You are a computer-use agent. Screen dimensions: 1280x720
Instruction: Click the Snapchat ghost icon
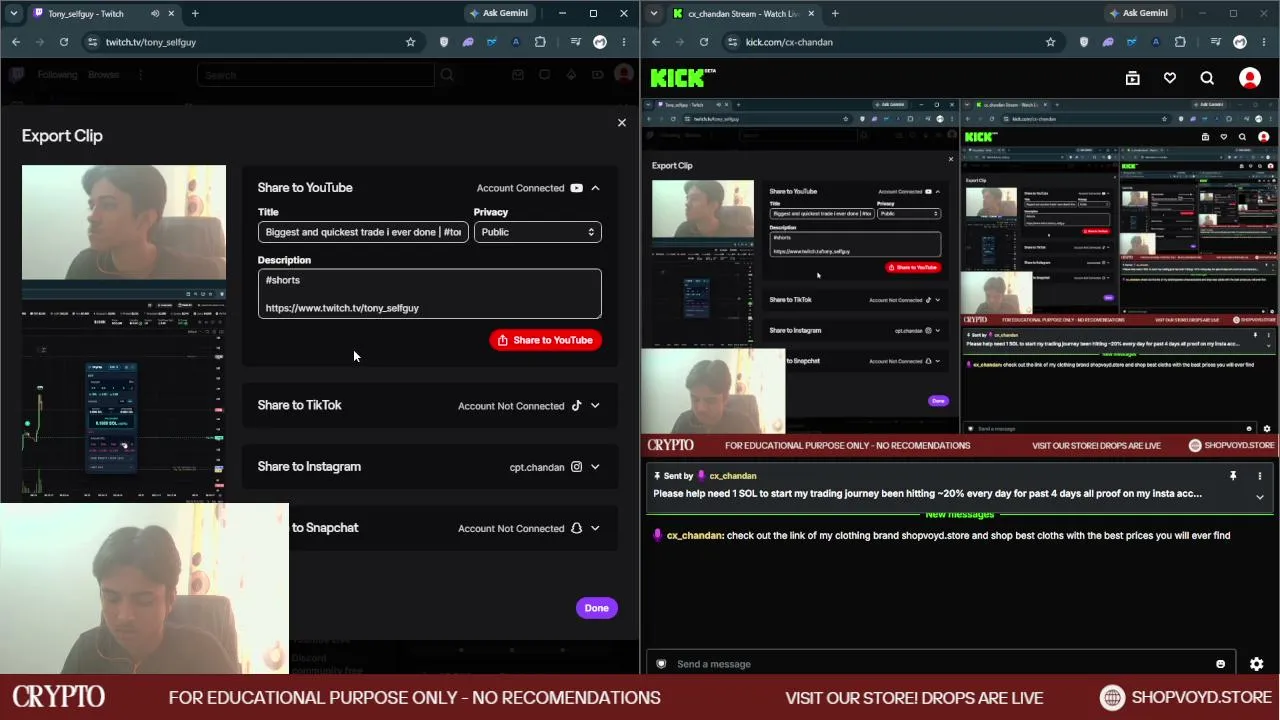[x=576, y=528]
